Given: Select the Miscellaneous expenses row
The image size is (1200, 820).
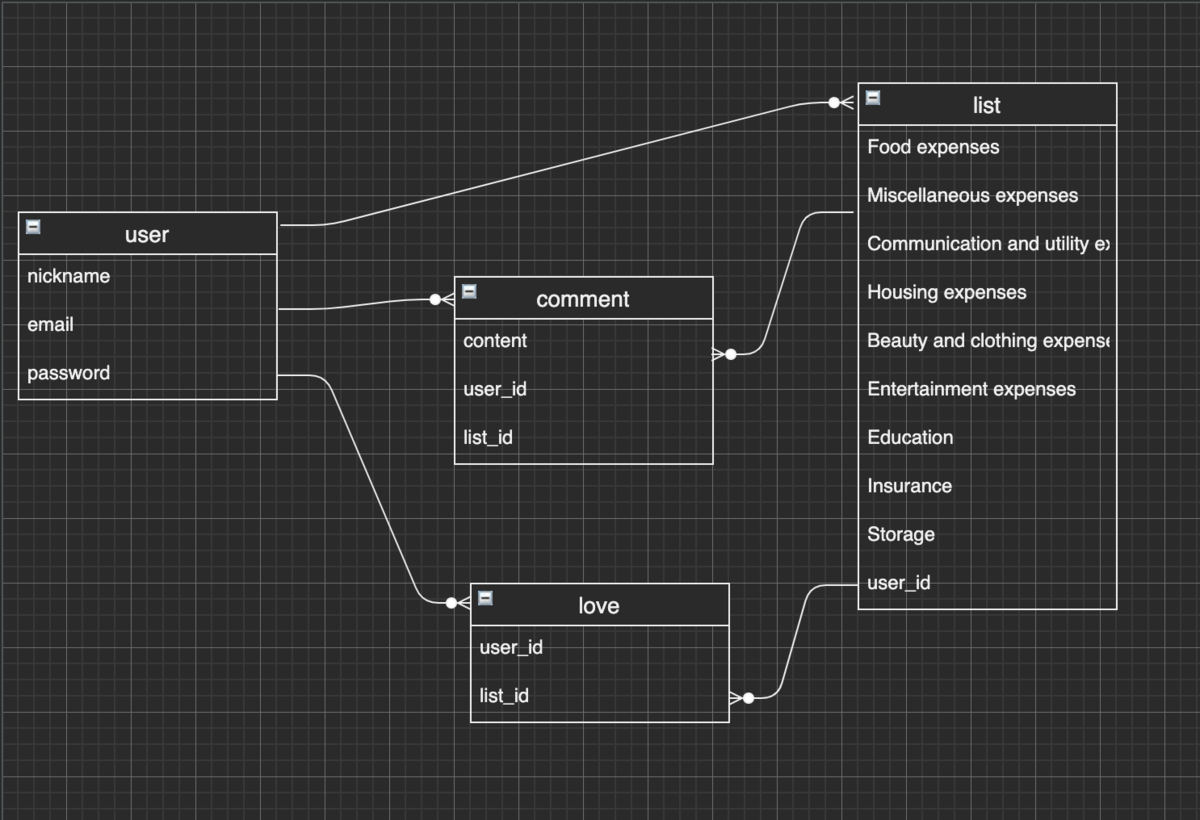Looking at the screenshot, I should 988,196.
